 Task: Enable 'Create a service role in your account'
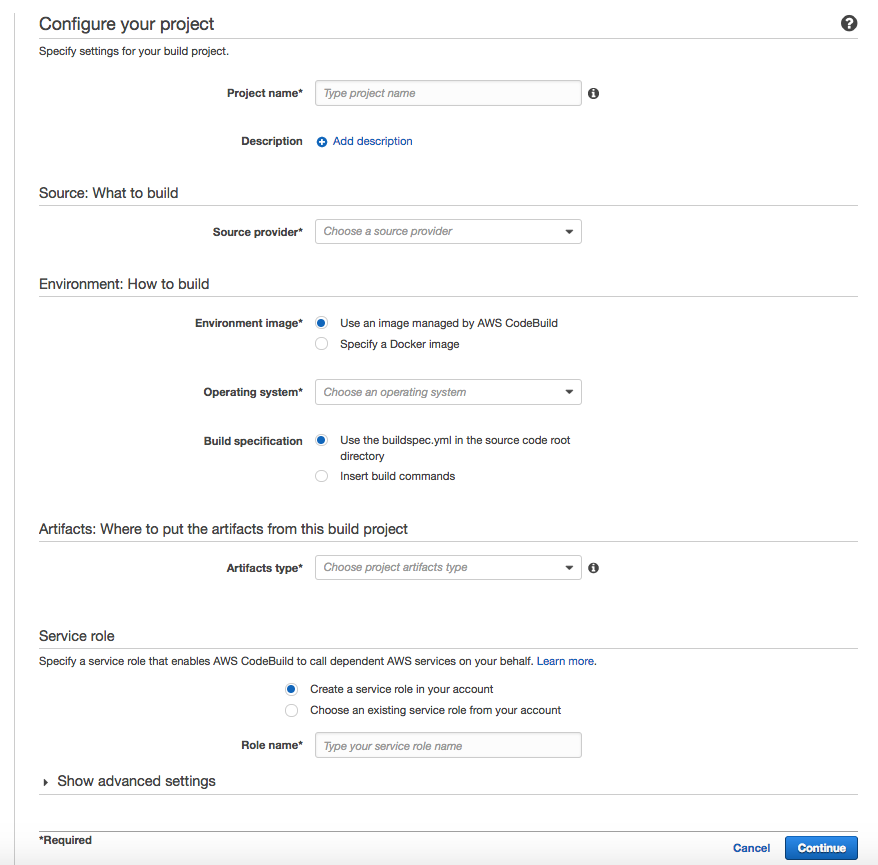[x=291, y=689]
